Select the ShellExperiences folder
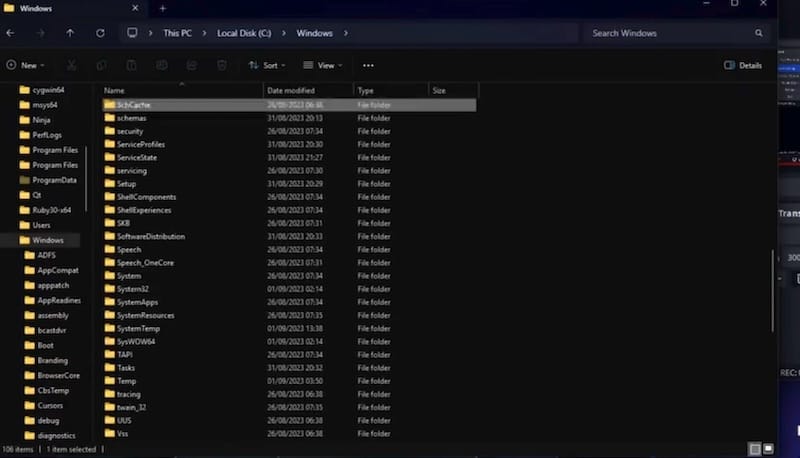 point(289,210)
